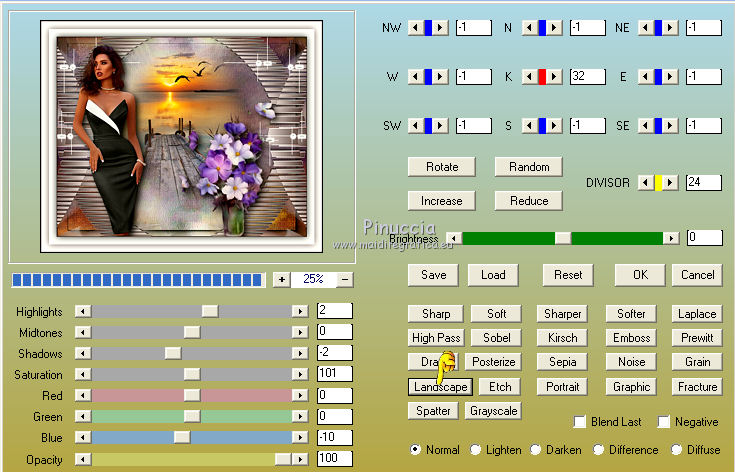Image resolution: width=735 pixels, height=472 pixels.
Task: Click the image preview thumbnail
Action: (181, 136)
